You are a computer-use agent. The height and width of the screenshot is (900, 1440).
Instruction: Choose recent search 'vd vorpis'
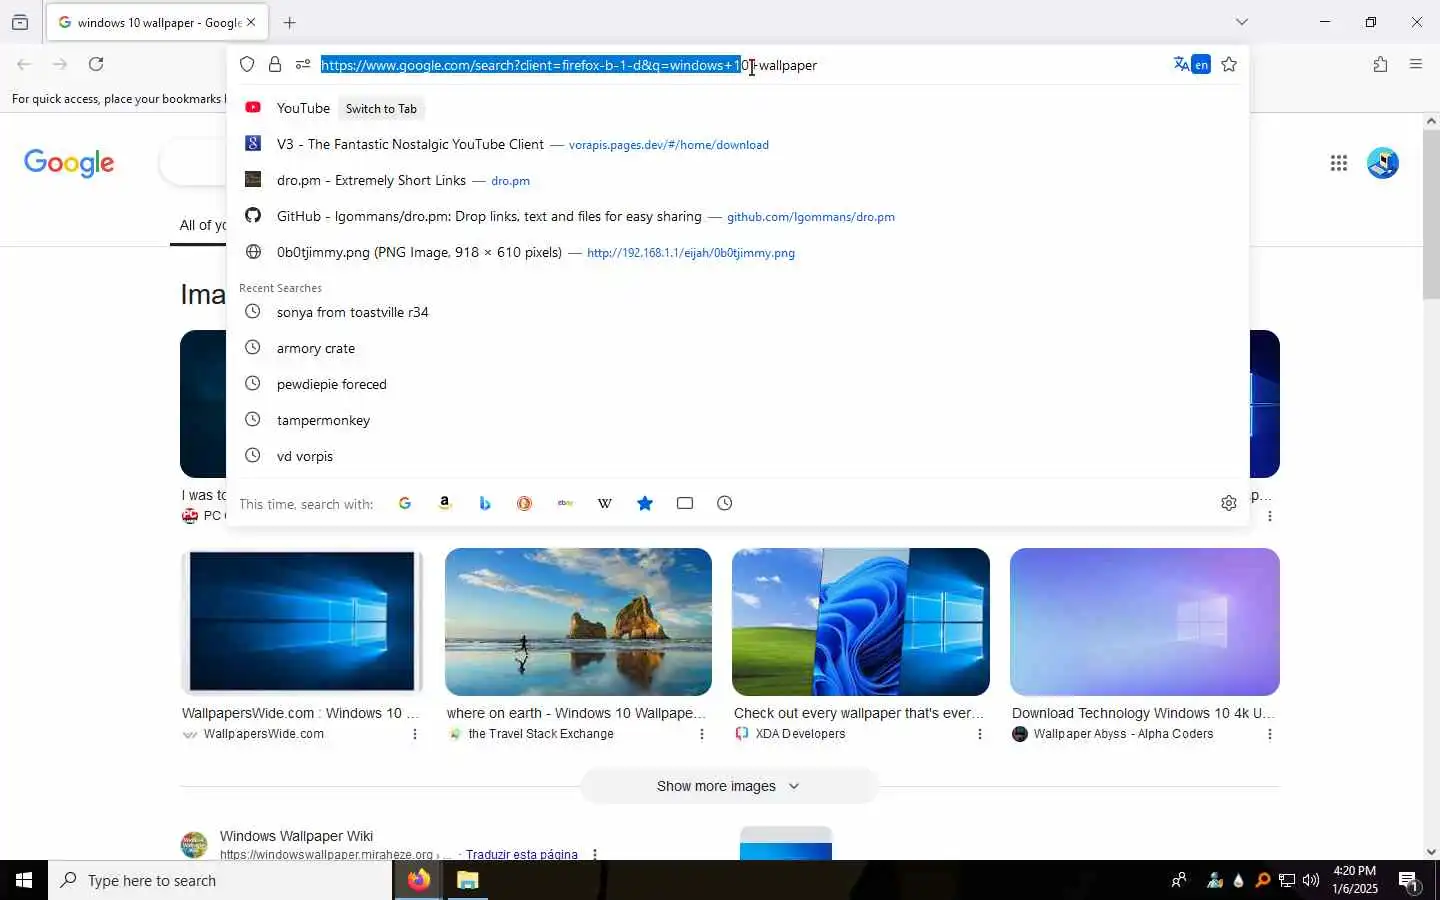coord(738,456)
